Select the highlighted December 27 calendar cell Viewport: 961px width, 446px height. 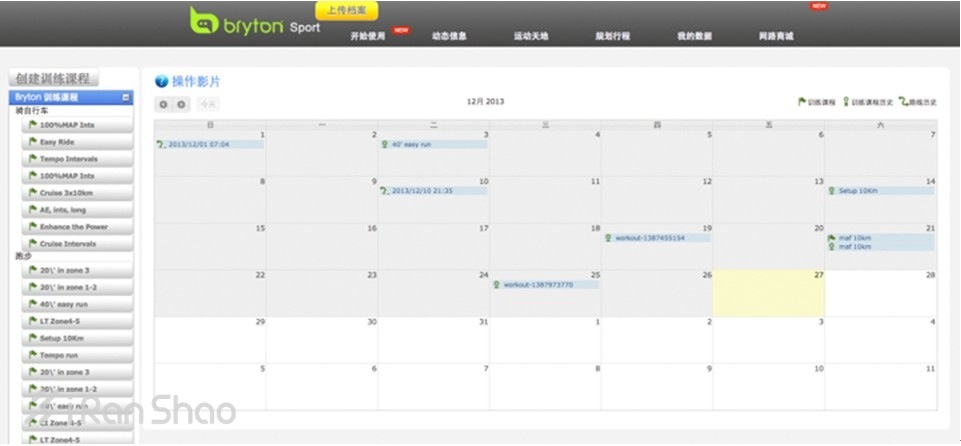point(768,294)
